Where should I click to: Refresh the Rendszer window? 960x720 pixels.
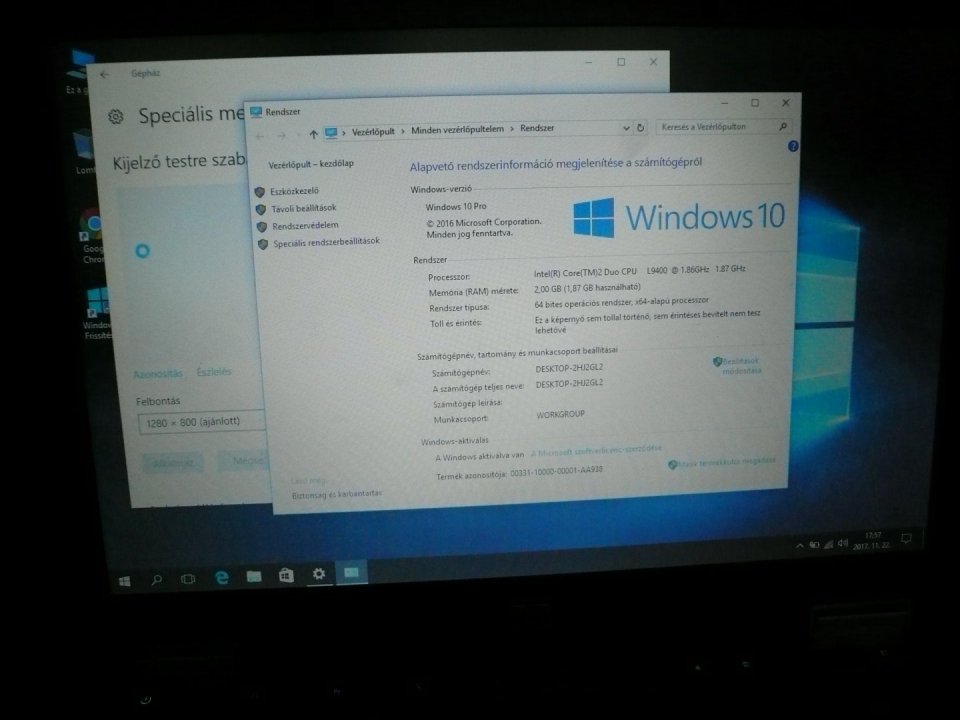click(x=640, y=127)
